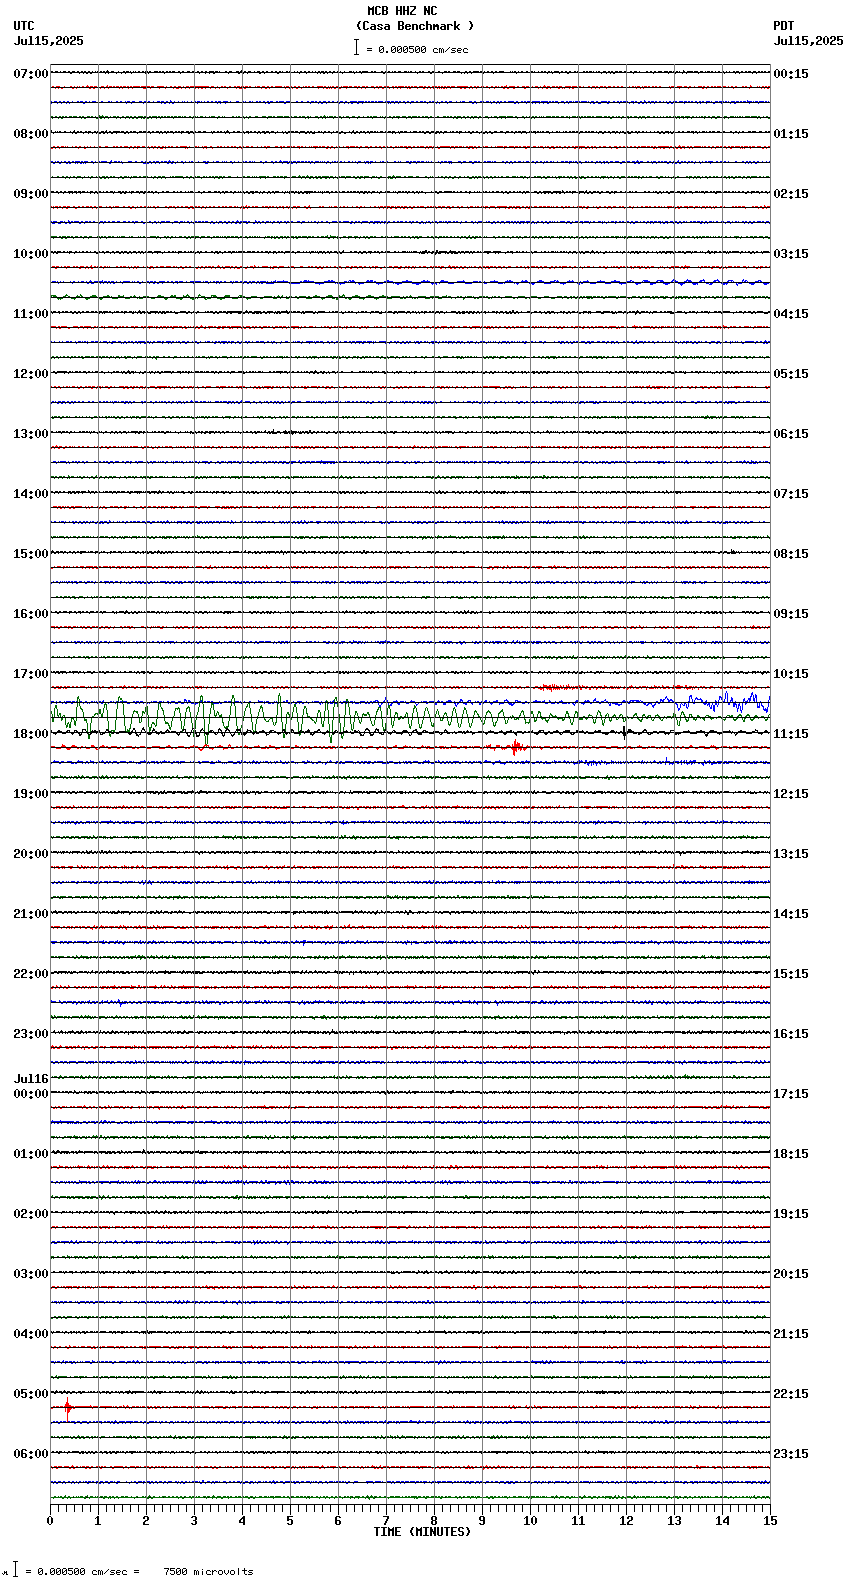Click the 06:00 UTC time label

31,1454
